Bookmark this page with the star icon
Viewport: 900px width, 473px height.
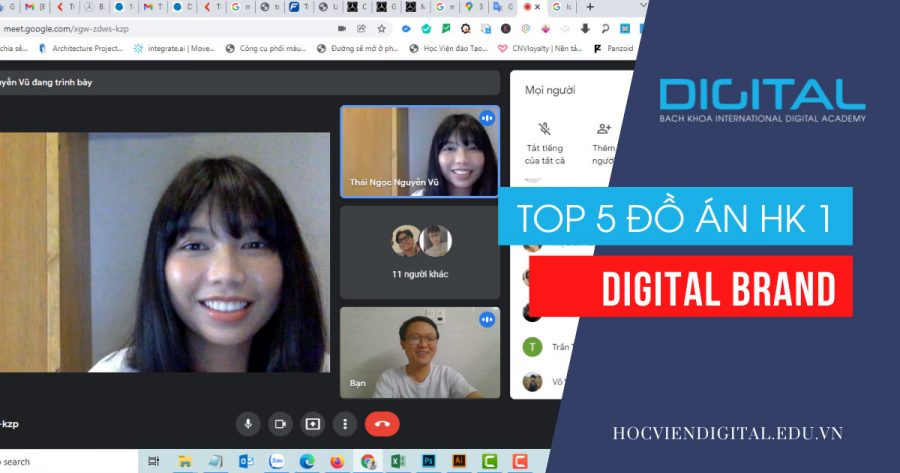pyautogui.click(x=382, y=29)
